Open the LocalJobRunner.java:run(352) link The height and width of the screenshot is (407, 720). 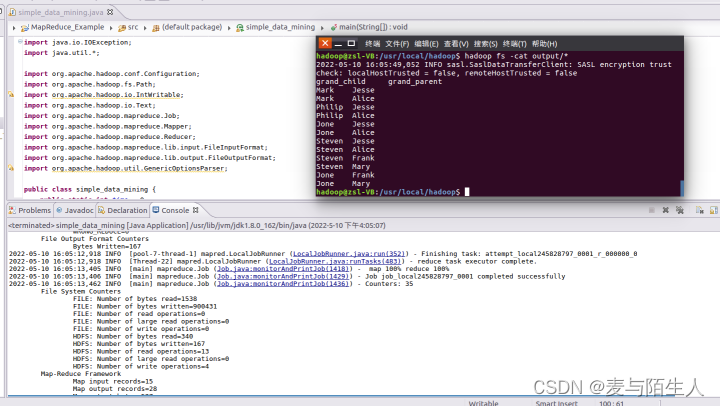click(x=349, y=254)
